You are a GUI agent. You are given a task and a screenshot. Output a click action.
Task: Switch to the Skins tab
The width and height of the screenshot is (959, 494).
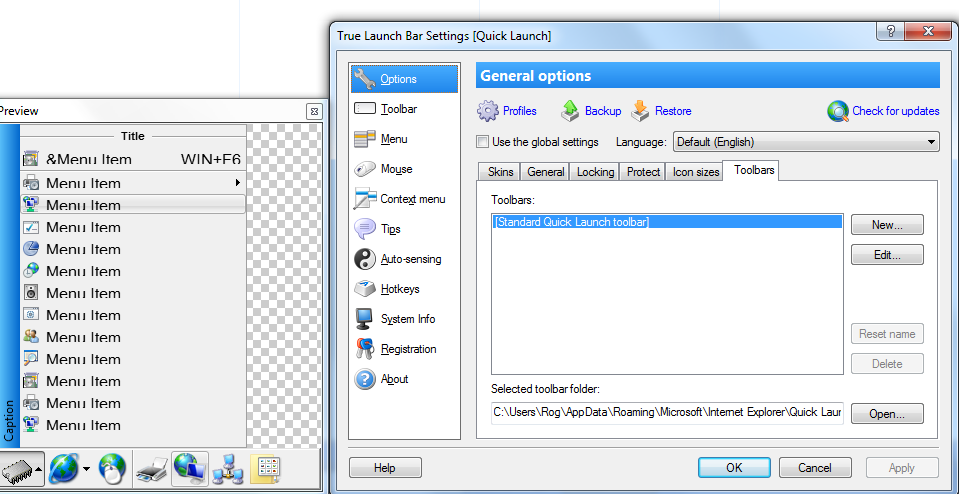coord(500,172)
